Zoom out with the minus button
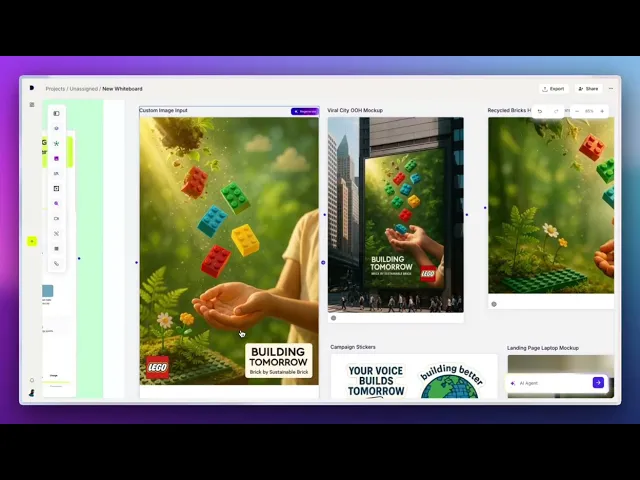Viewport: 640px width, 480px height. point(577,111)
